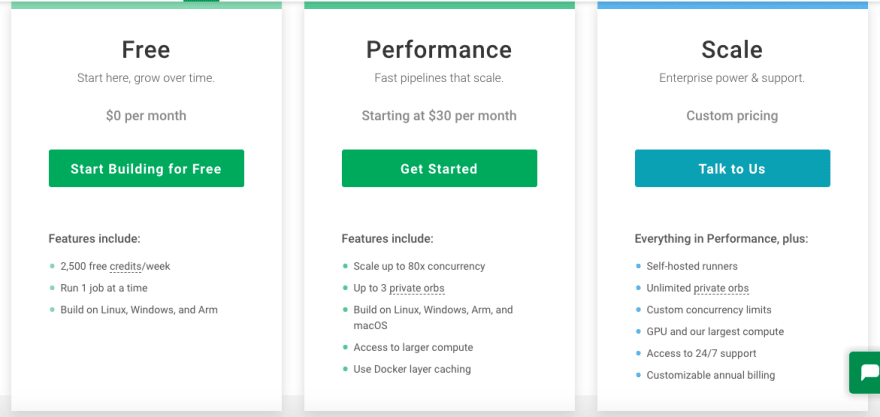The width and height of the screenshot is (880, 417).
Task: Click GPU and our largest compute item
Action: 715,331
